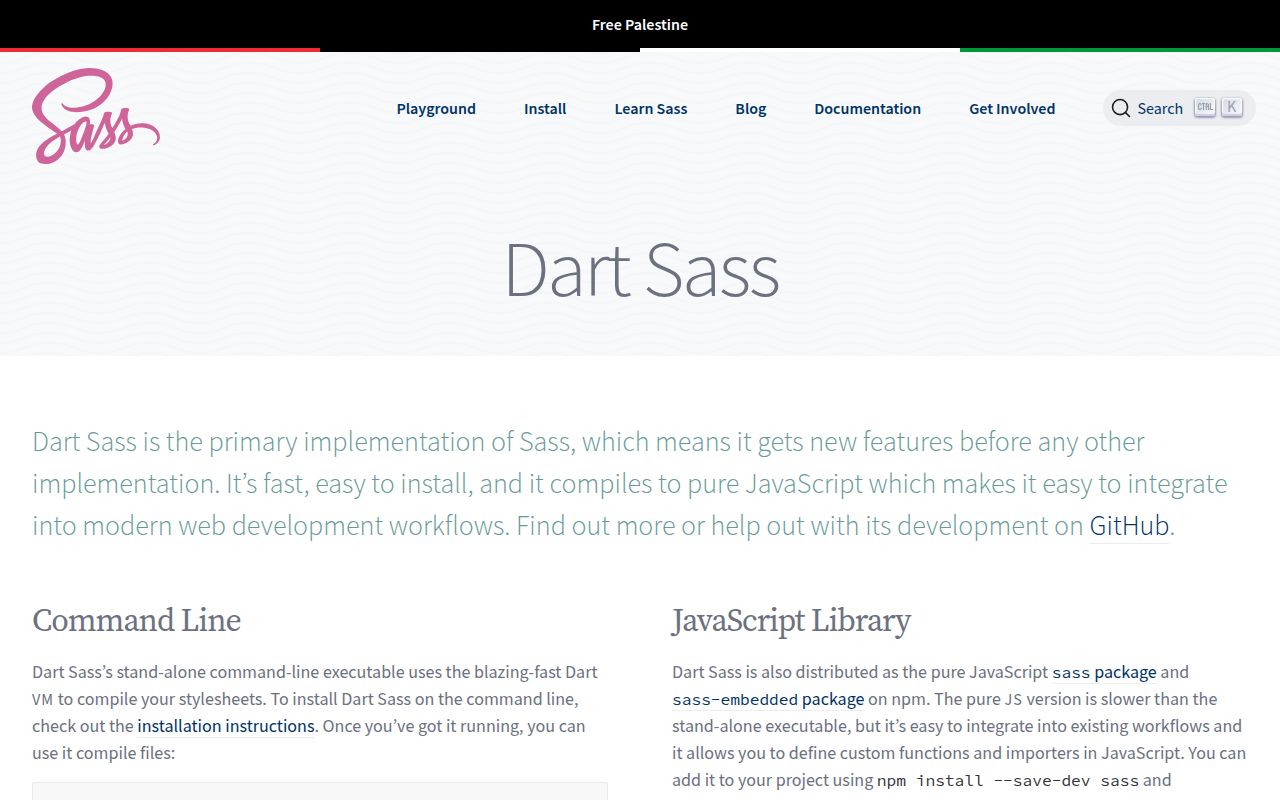The height and width of the screenshot is (800, 1280).
Task: Click the K key hint badge
Action: tap(1232, 107)
